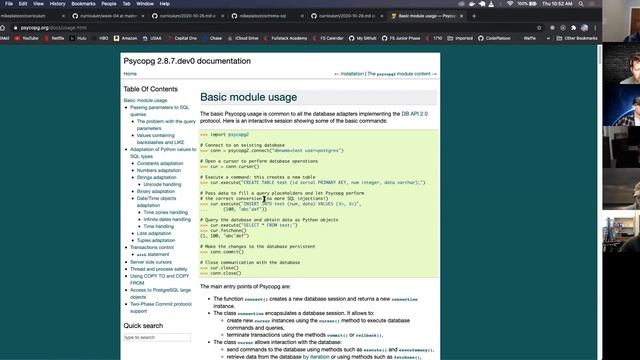Click the VLC cone menu bar icon
Viewport: 640px width, 360px height.
pyautogui.click(x=491, y=4)
